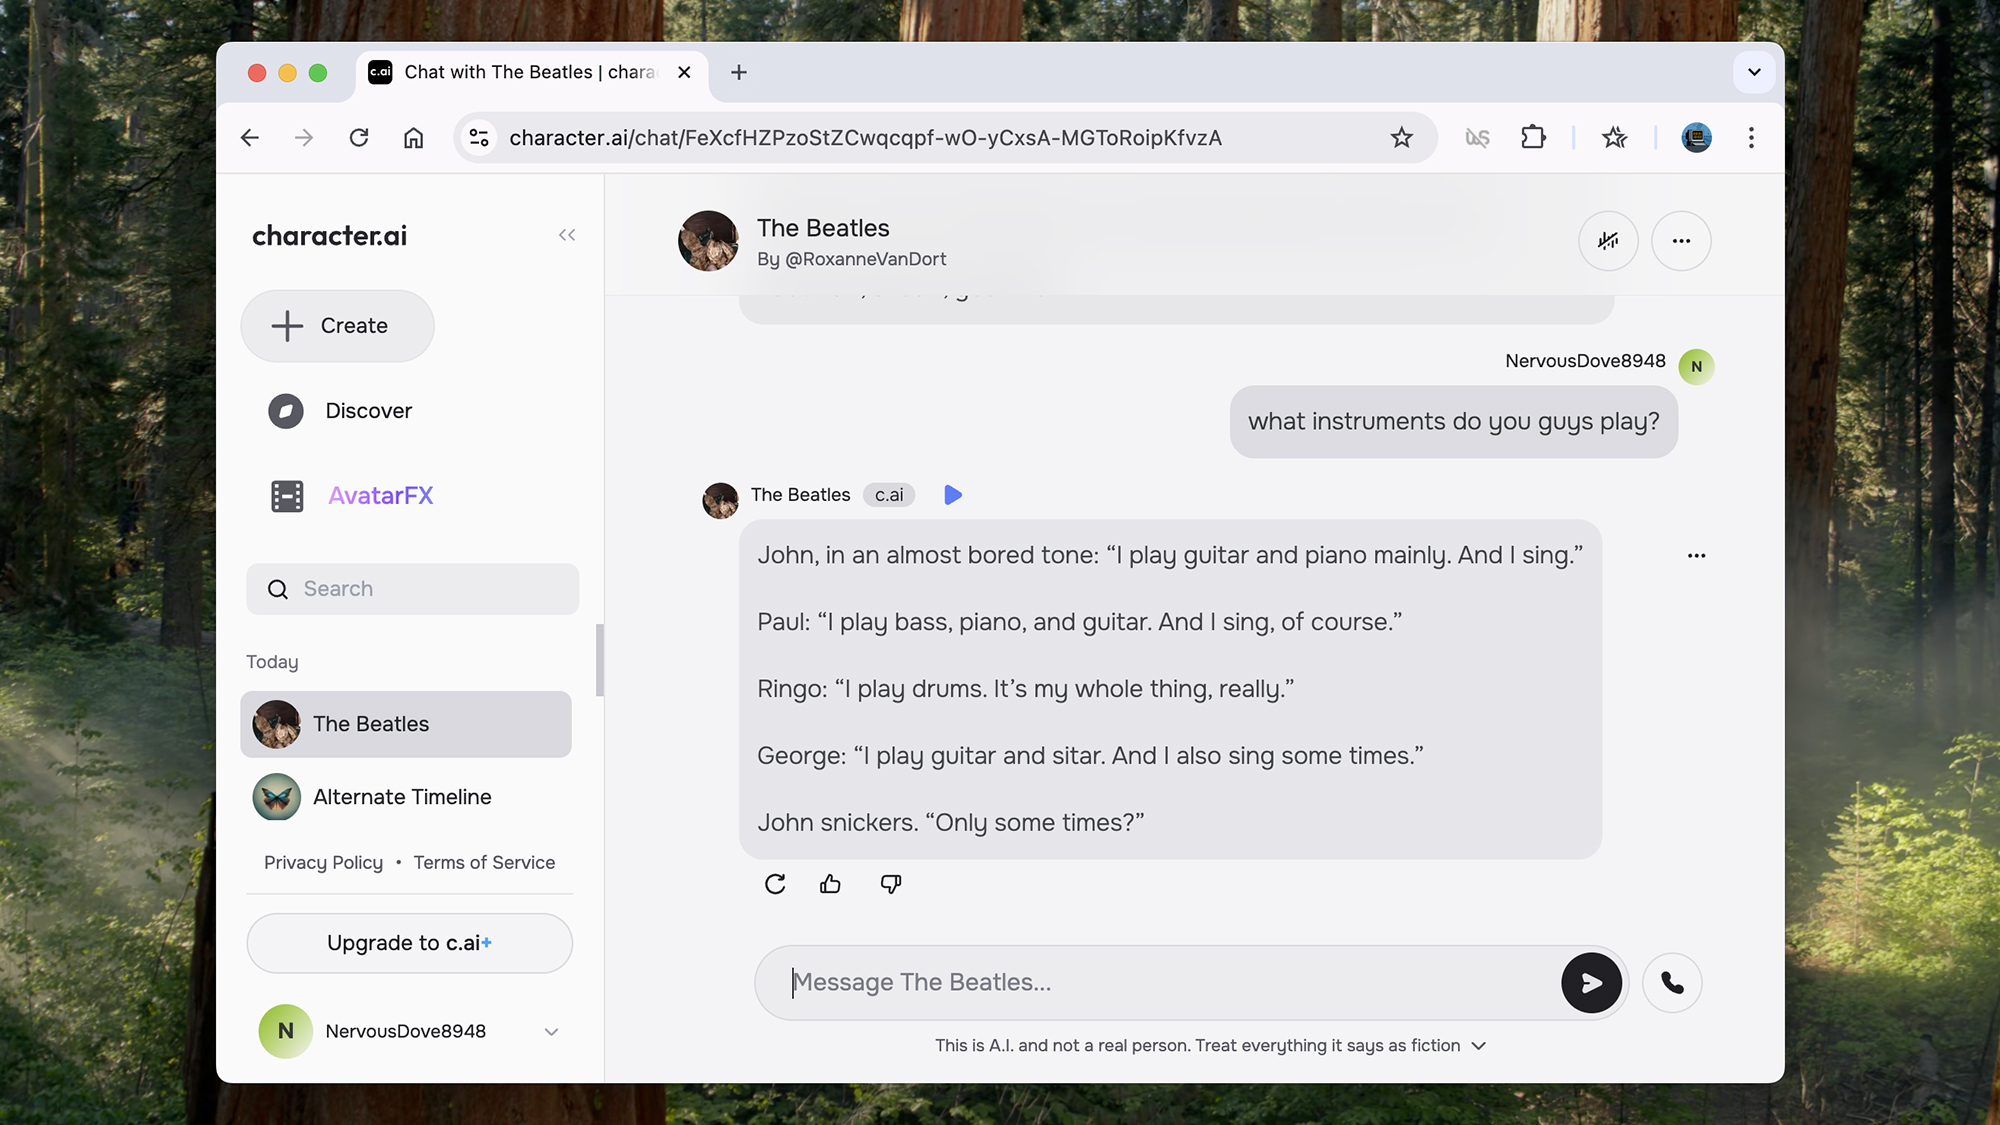The height and width of the screenshot is (1125, 2000).
Task: Click the NervousDove8948 name above the message
Action: point(1585,361)
